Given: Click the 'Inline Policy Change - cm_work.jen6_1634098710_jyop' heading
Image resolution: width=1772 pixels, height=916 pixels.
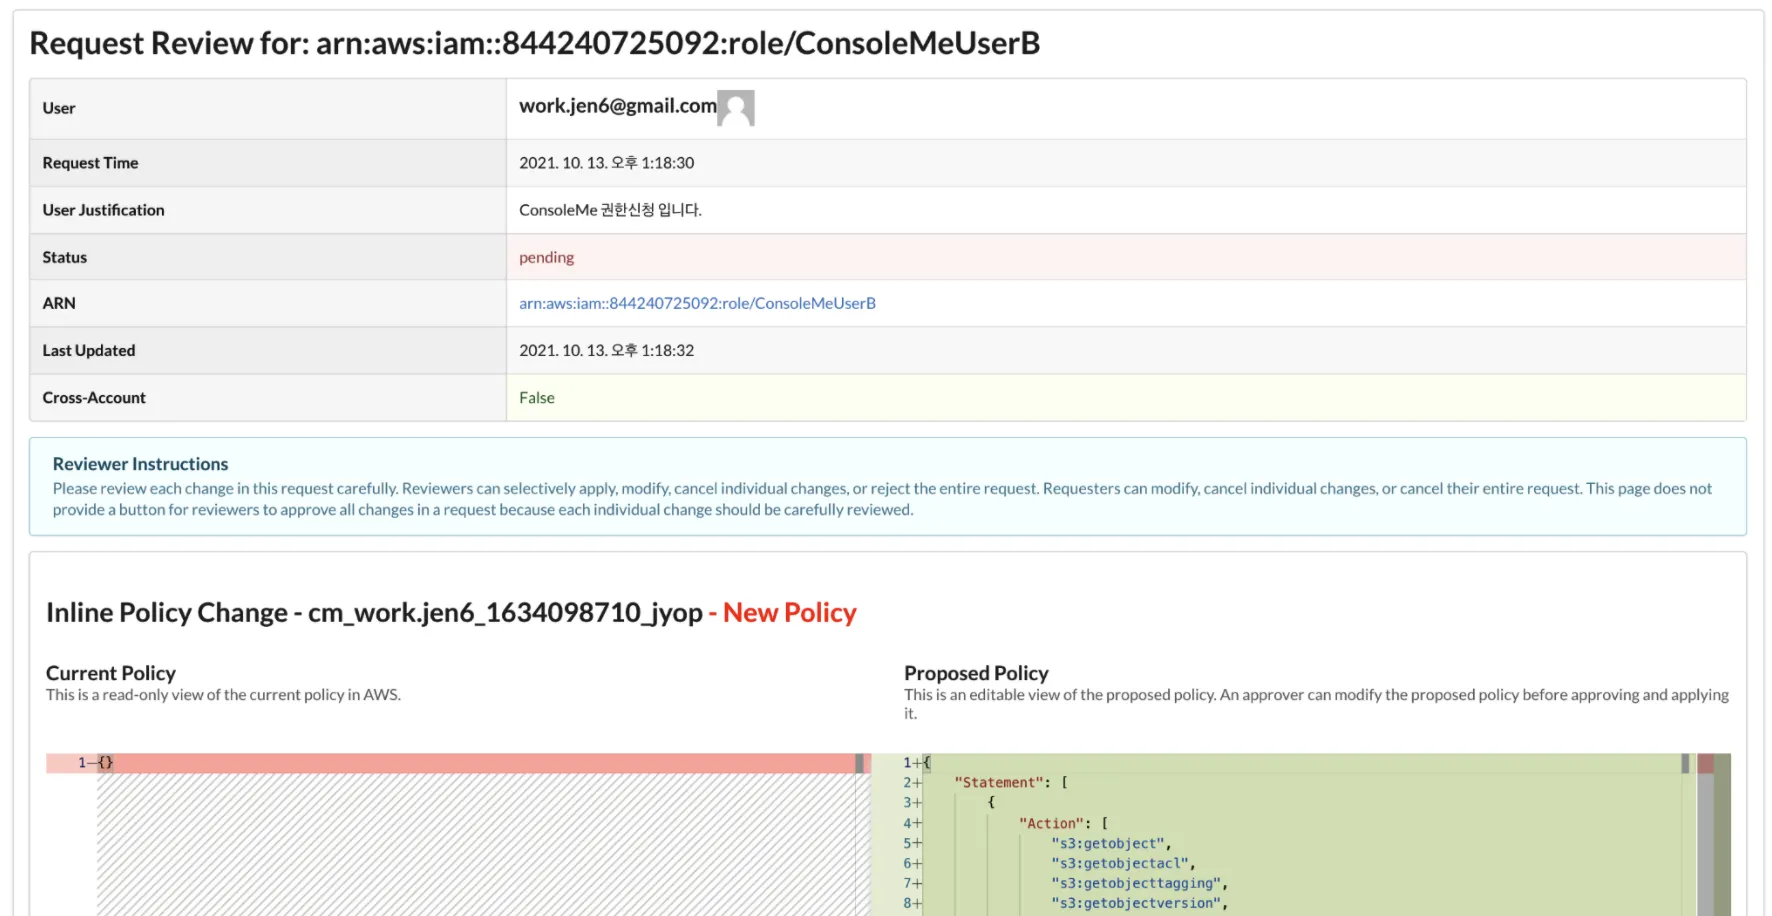Looking at the screenshot, I should 374,613.
